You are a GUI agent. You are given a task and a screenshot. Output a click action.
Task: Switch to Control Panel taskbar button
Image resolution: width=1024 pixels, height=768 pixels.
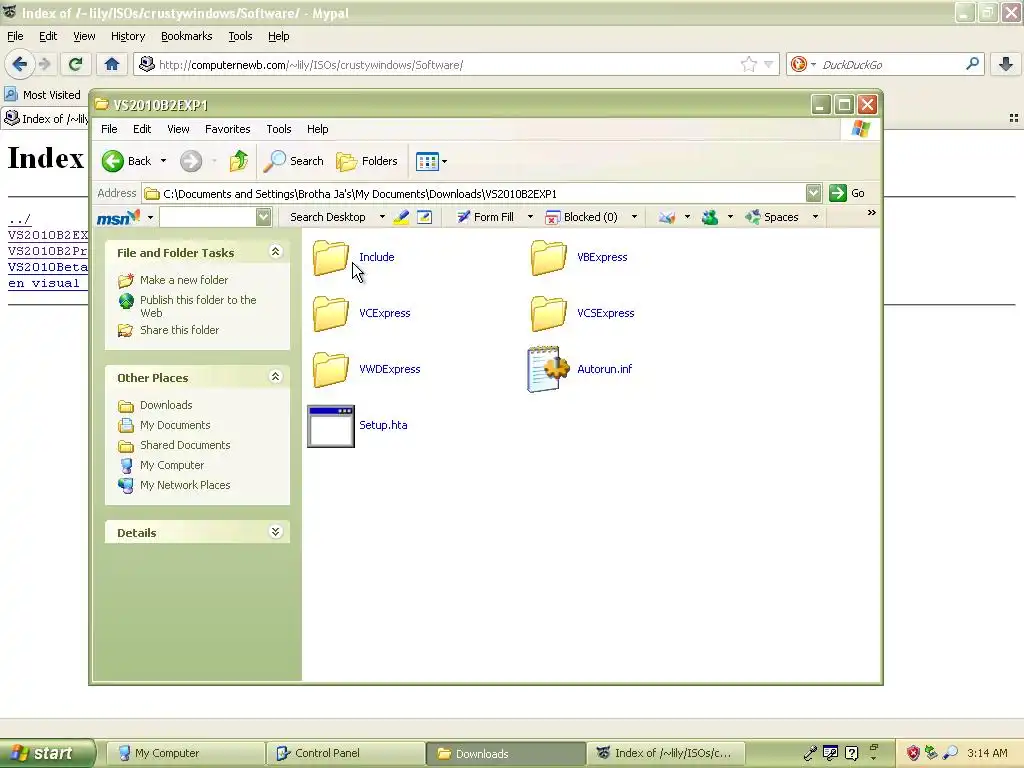pyautogui.click(x=347, y=754)
